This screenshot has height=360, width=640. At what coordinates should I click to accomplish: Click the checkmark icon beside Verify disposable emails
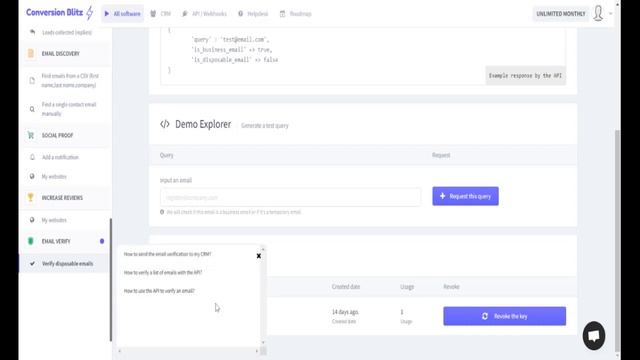click(32, 264)
